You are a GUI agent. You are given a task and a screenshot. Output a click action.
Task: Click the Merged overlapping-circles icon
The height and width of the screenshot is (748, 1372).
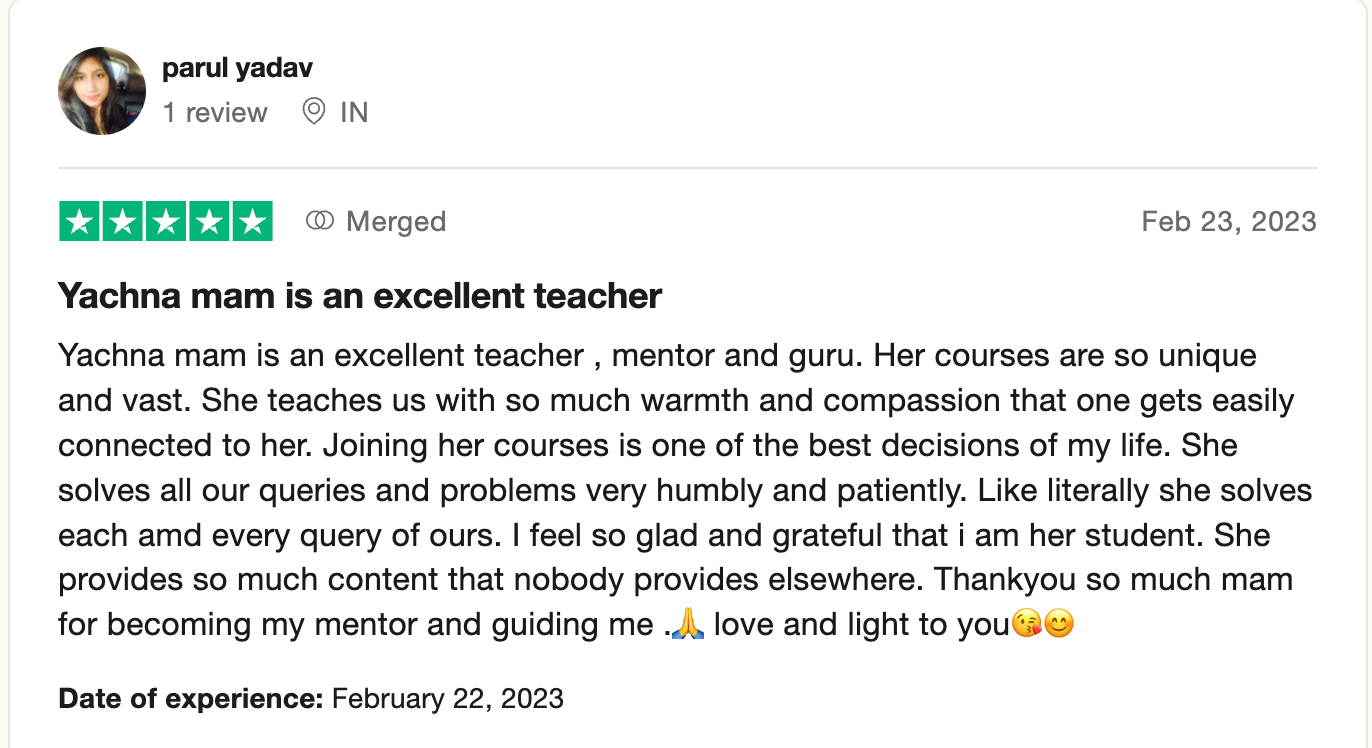(x=319, y=221)
